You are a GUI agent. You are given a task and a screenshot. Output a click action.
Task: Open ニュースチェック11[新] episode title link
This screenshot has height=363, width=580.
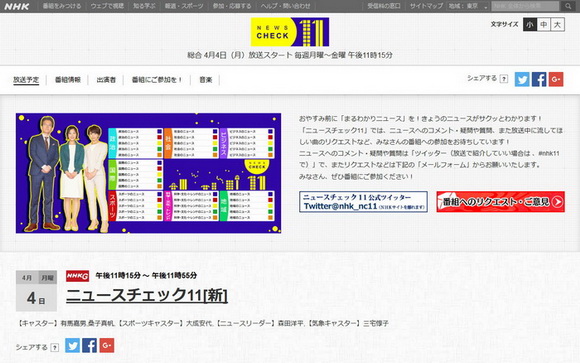tap(147, 295)
